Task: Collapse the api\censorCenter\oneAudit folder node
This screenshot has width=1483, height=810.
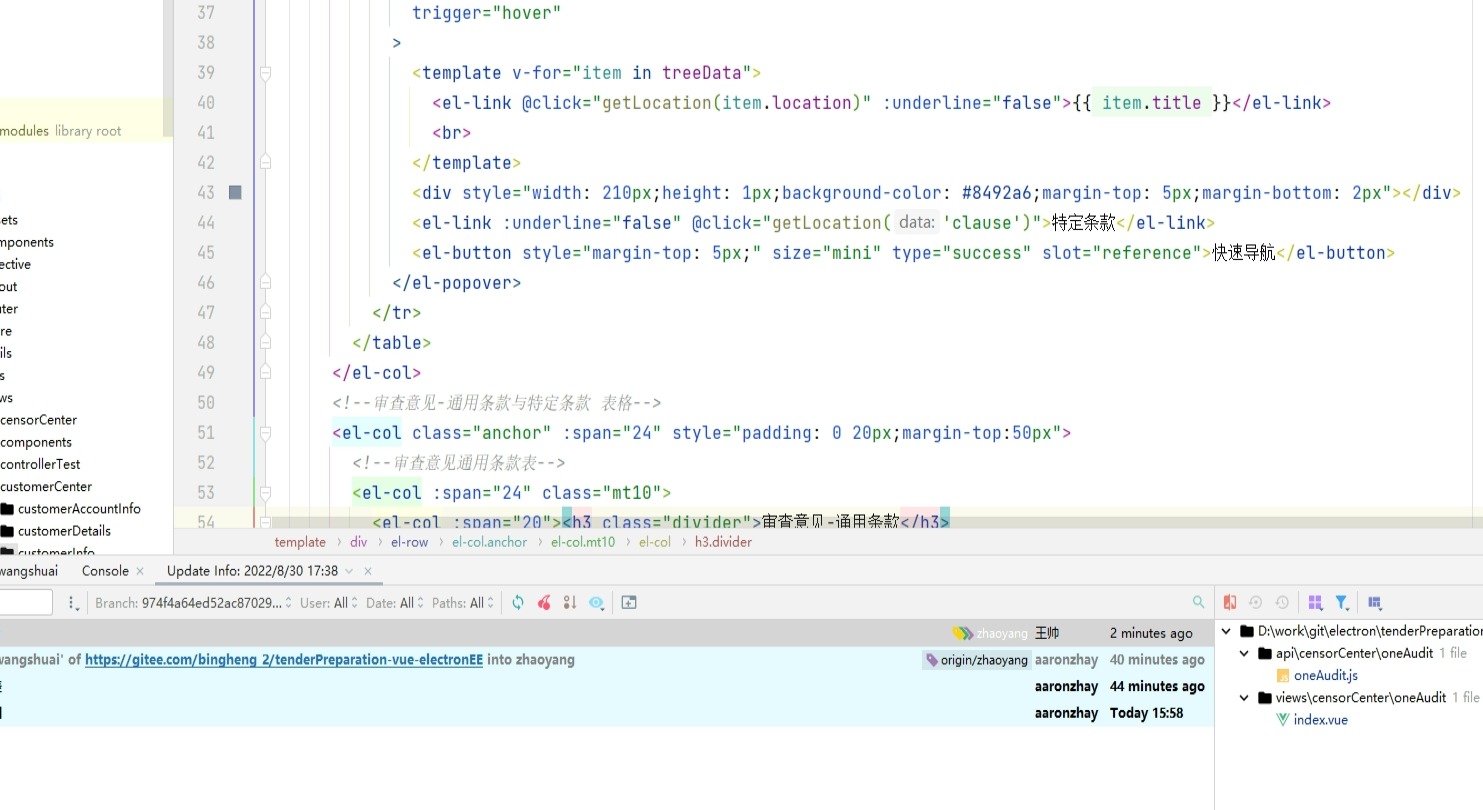Action: click(x=1245, y=654)
